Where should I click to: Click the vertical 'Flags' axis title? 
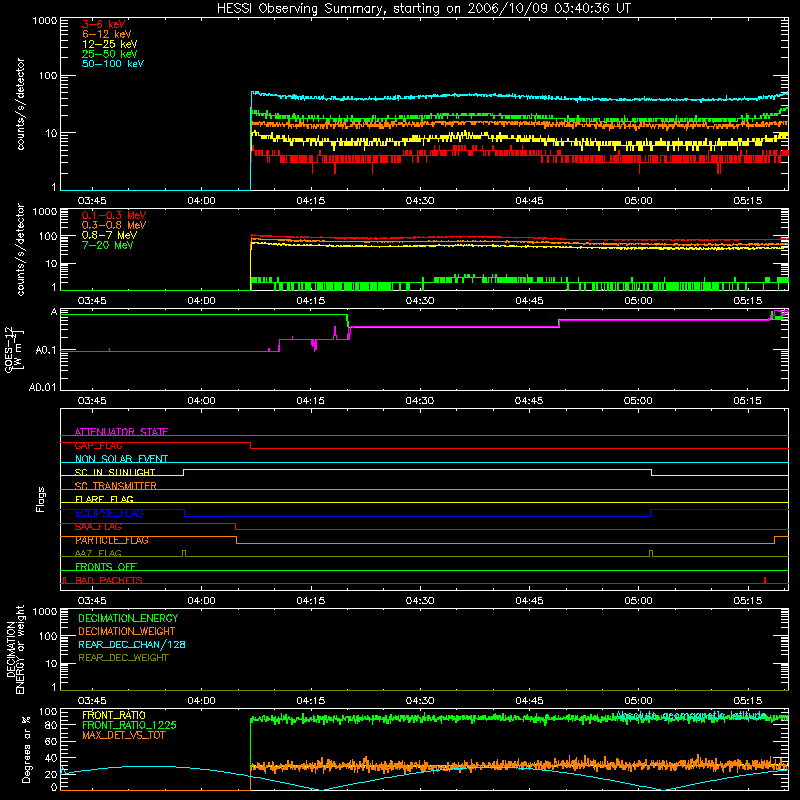pos(41,499)
